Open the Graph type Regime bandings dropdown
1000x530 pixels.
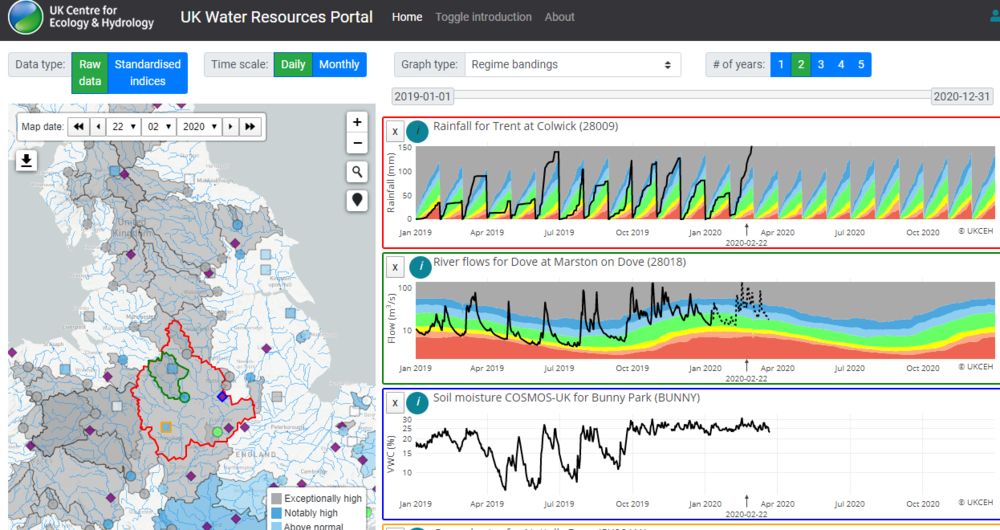[x=571, y=65]
